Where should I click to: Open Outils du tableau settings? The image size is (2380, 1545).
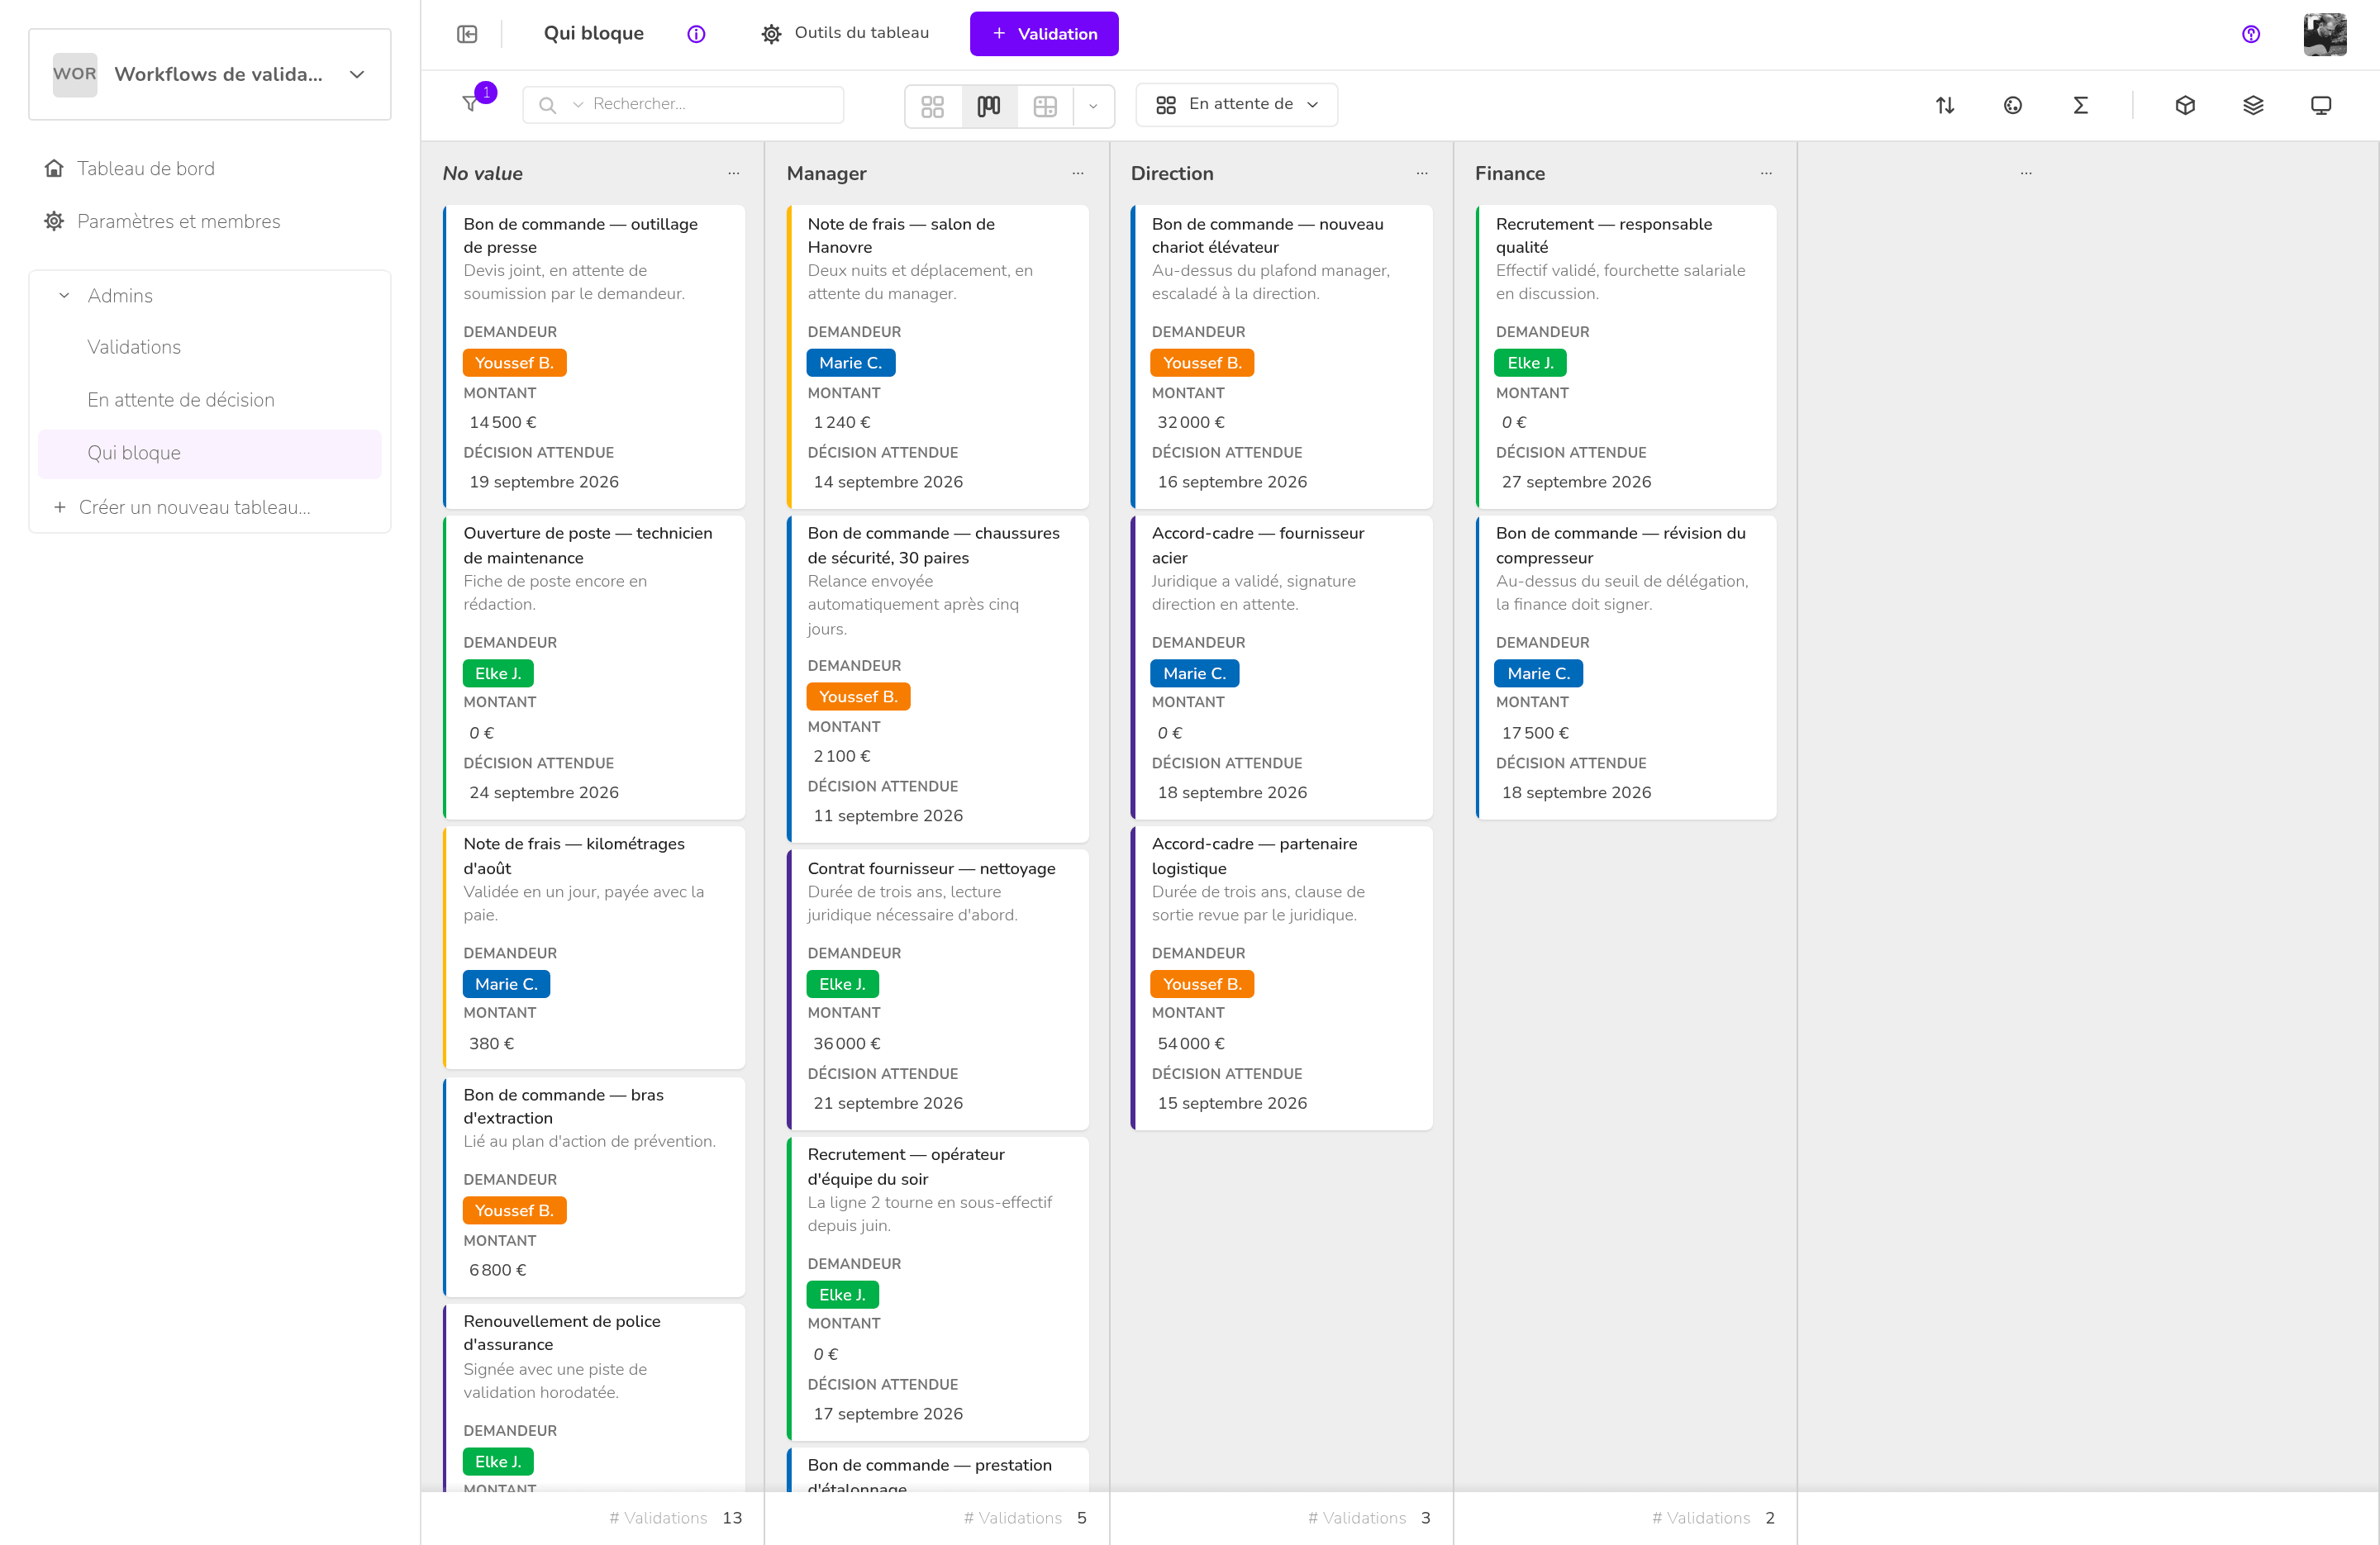point(845,33)
